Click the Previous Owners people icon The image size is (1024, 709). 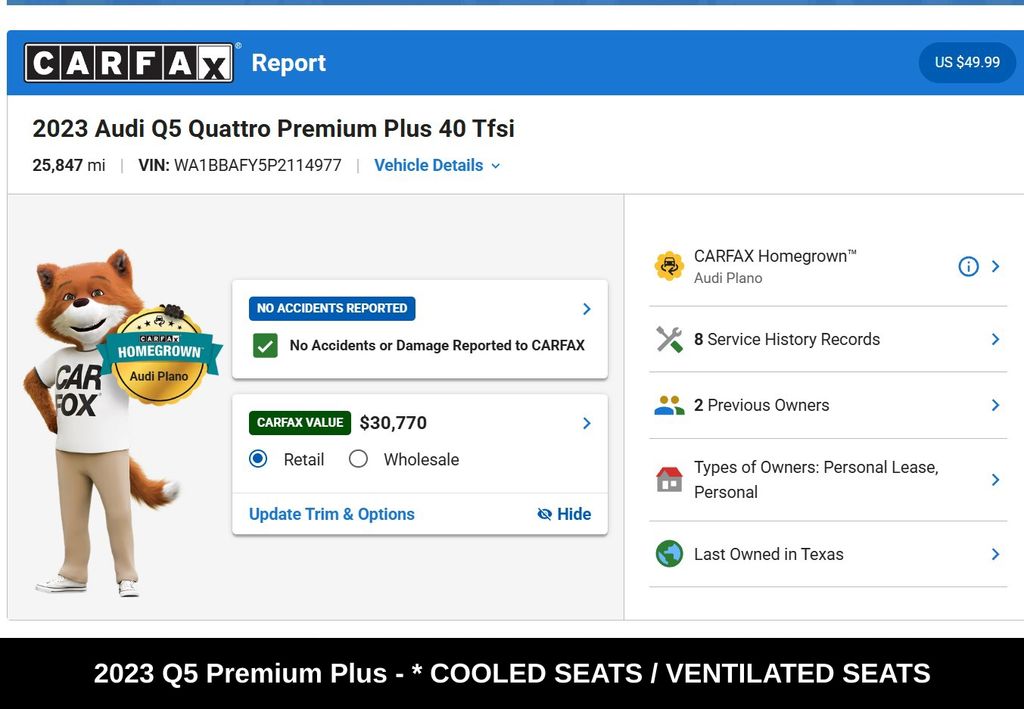coord(669,405)
